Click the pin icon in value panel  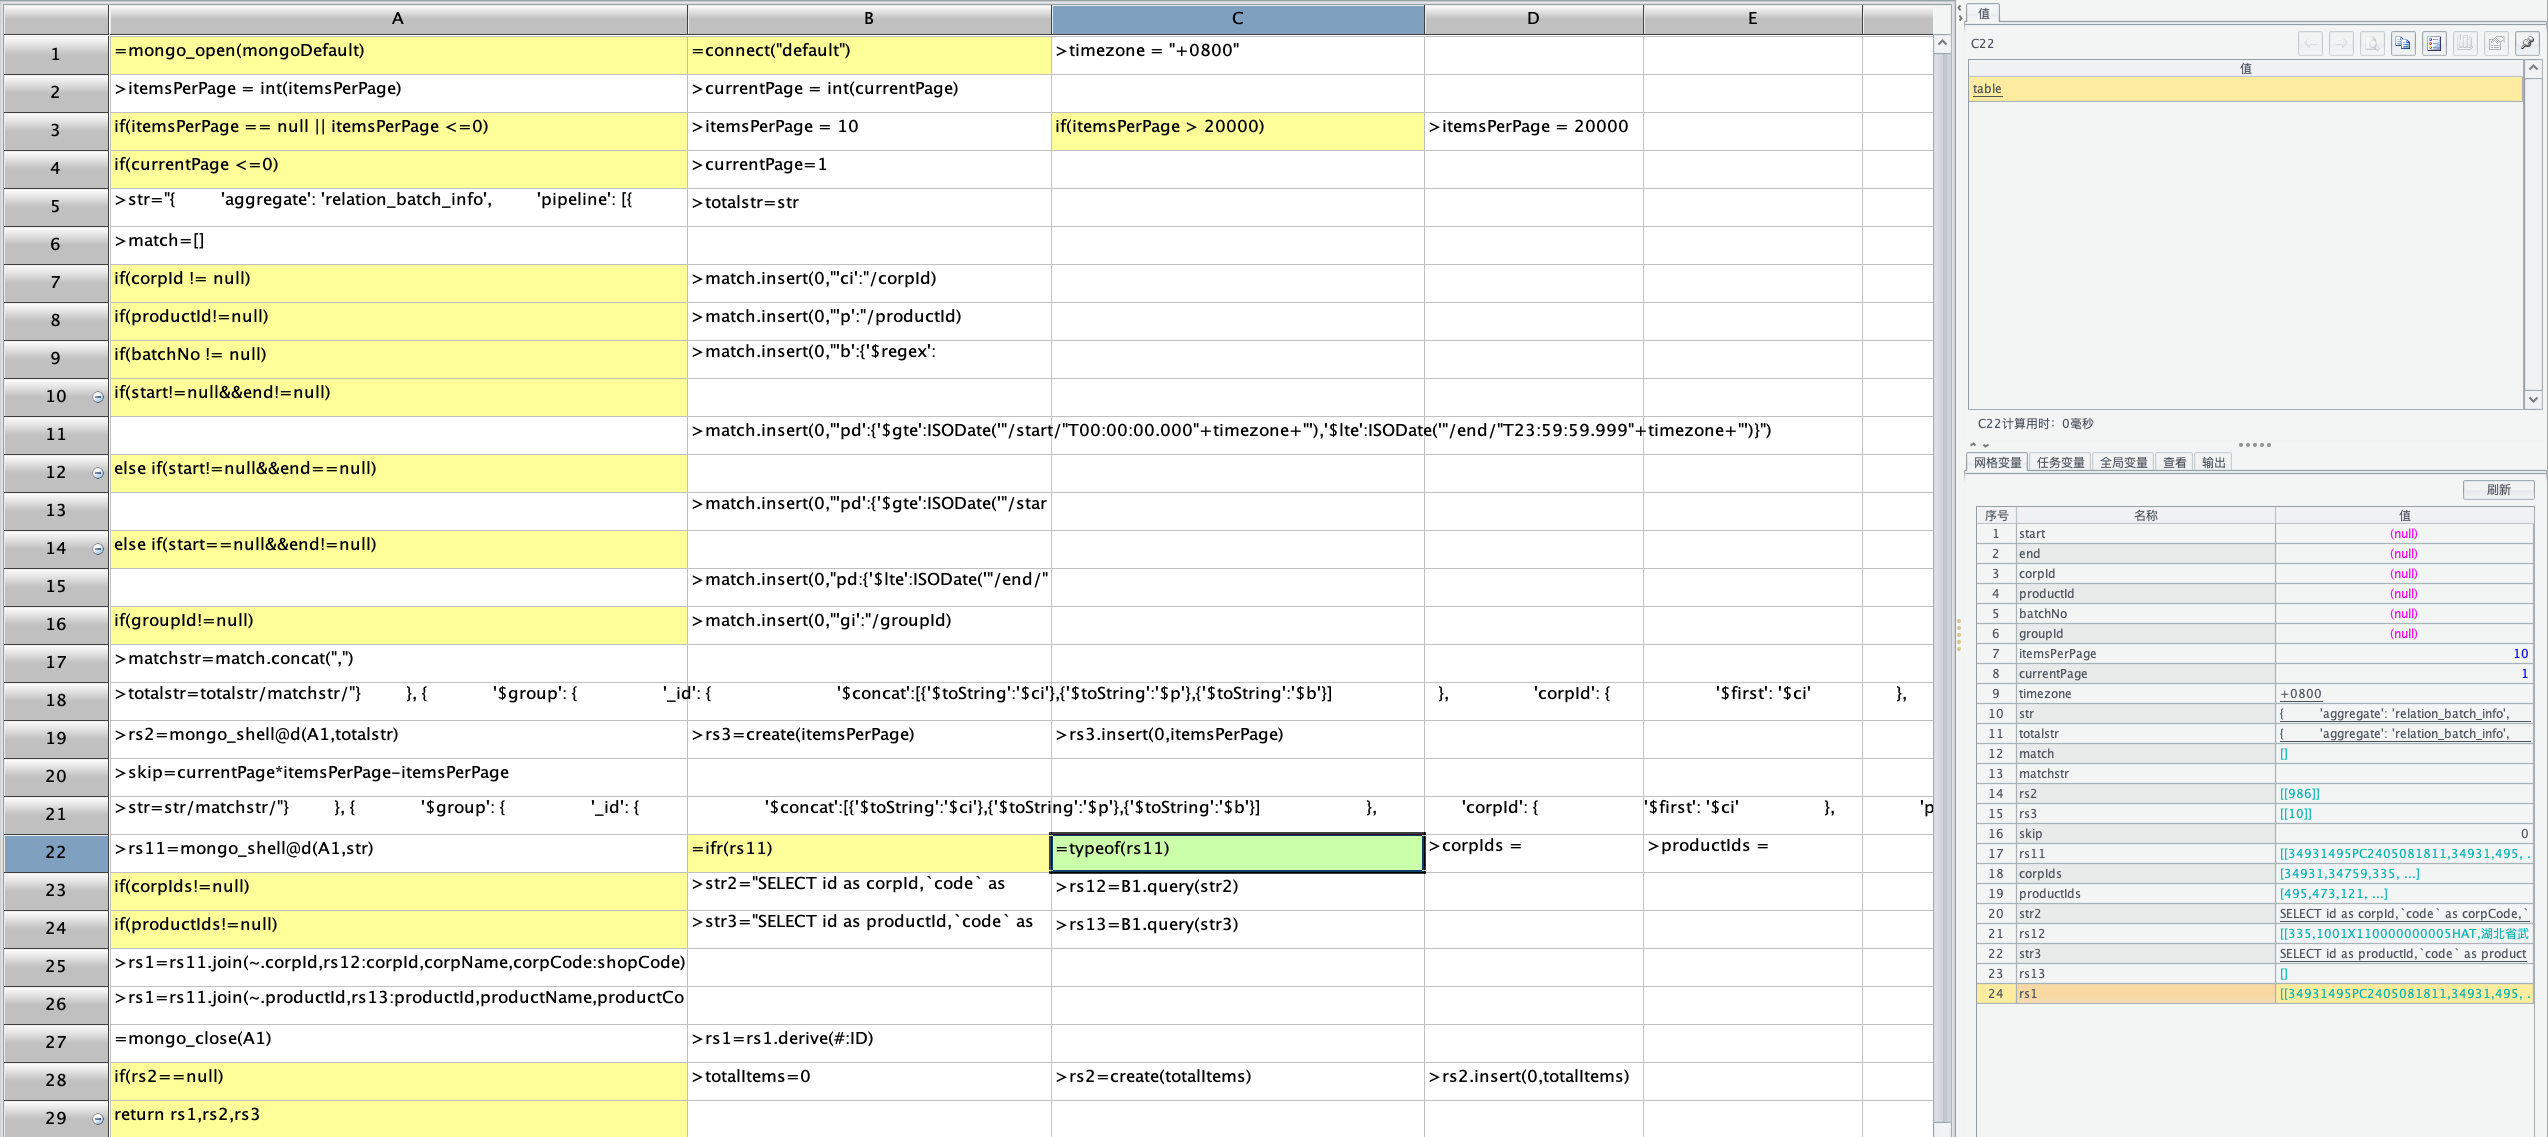[x=2527, y=43]
